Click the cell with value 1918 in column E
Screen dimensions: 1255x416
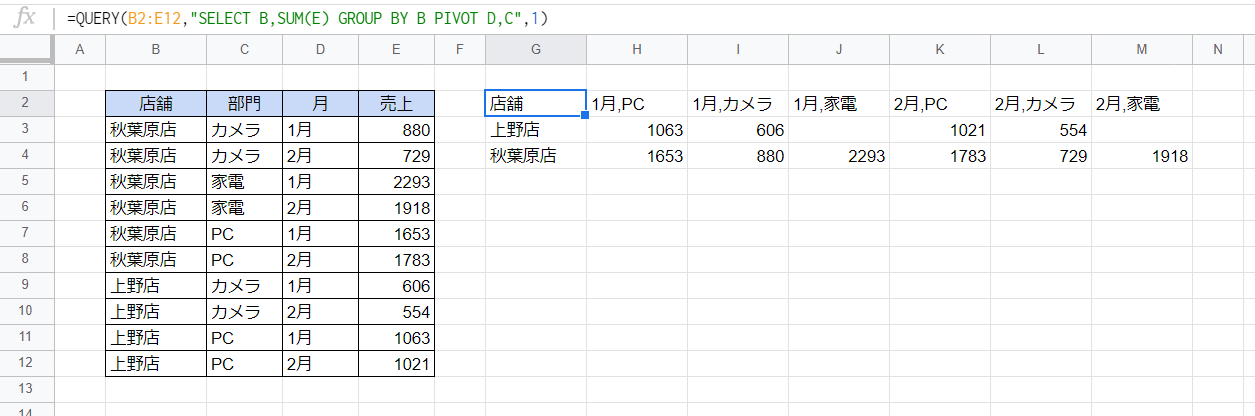tap(397, 207)
